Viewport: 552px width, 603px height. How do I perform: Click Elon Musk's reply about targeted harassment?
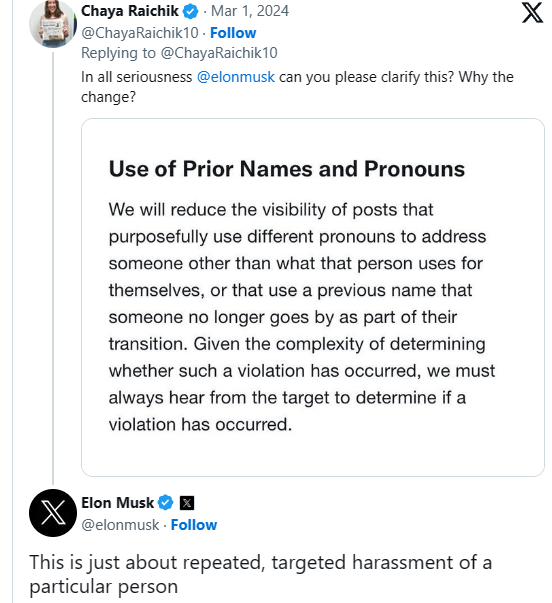click(x=260, y=574)
